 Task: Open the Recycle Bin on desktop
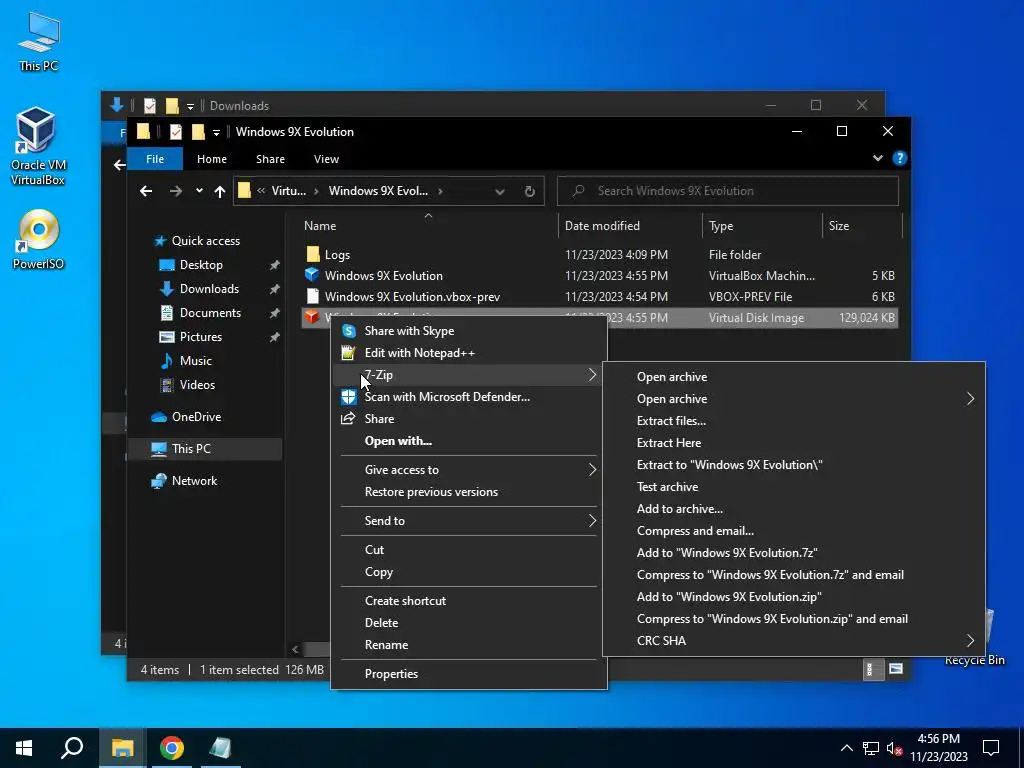coord(974,637)
